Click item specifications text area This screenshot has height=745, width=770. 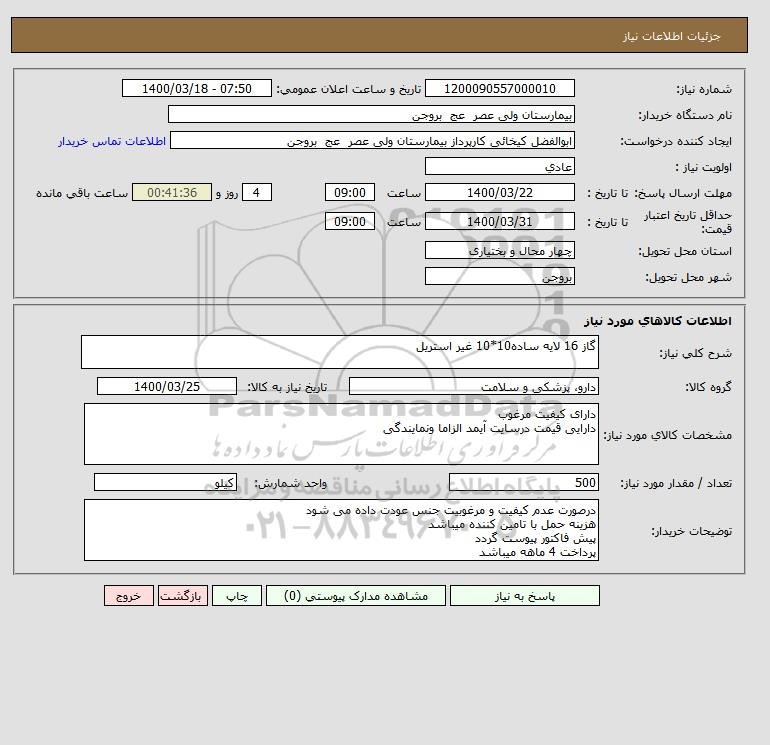341,434
